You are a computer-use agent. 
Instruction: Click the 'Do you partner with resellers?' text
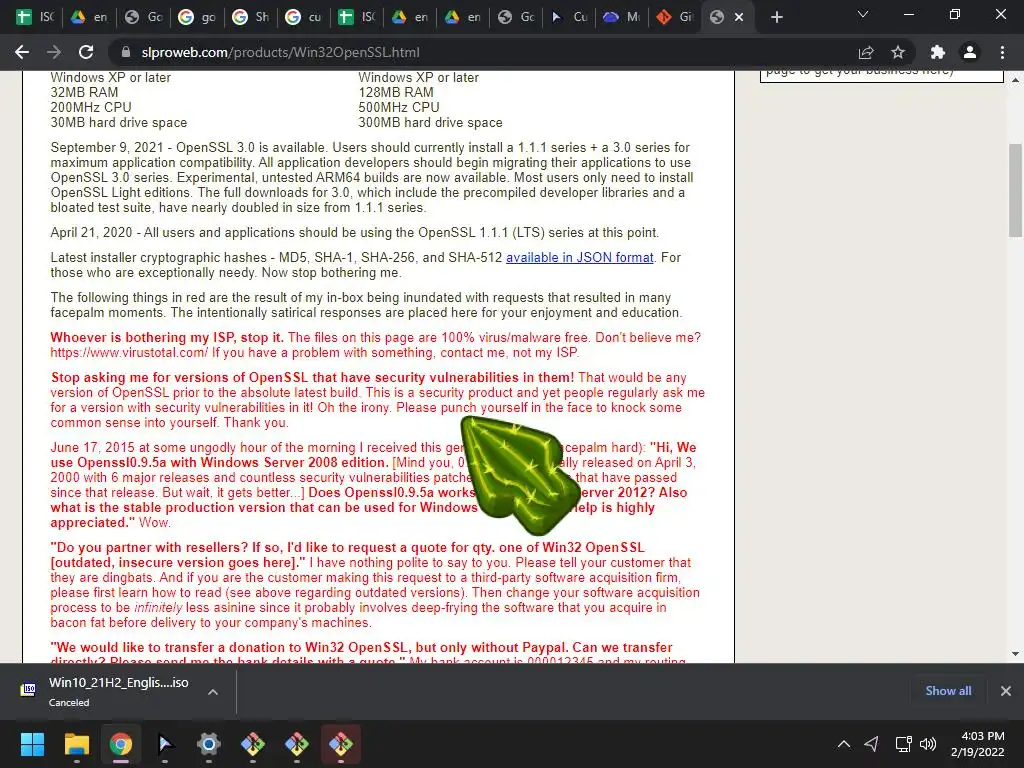150,547
